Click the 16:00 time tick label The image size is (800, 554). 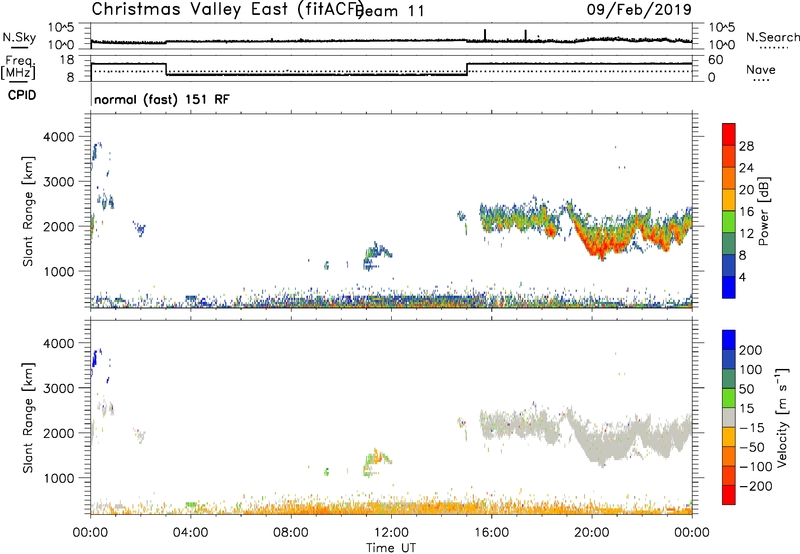click(491, 533)
